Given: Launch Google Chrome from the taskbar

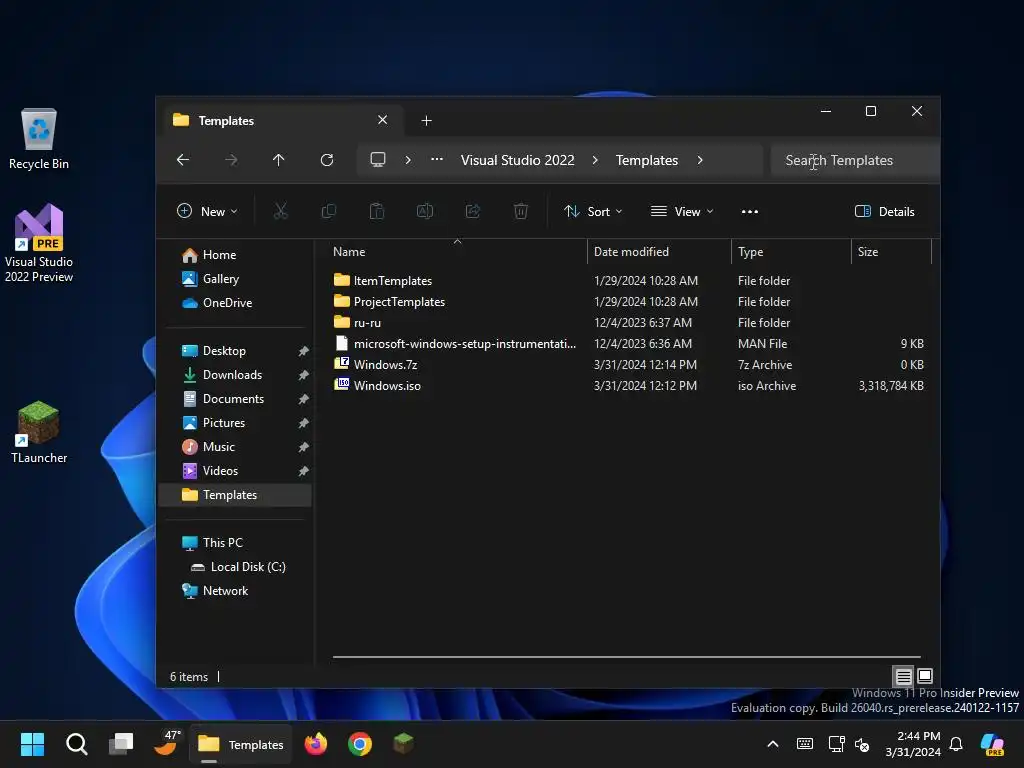Looking at the screenshot, I should (x=360, y=744).
